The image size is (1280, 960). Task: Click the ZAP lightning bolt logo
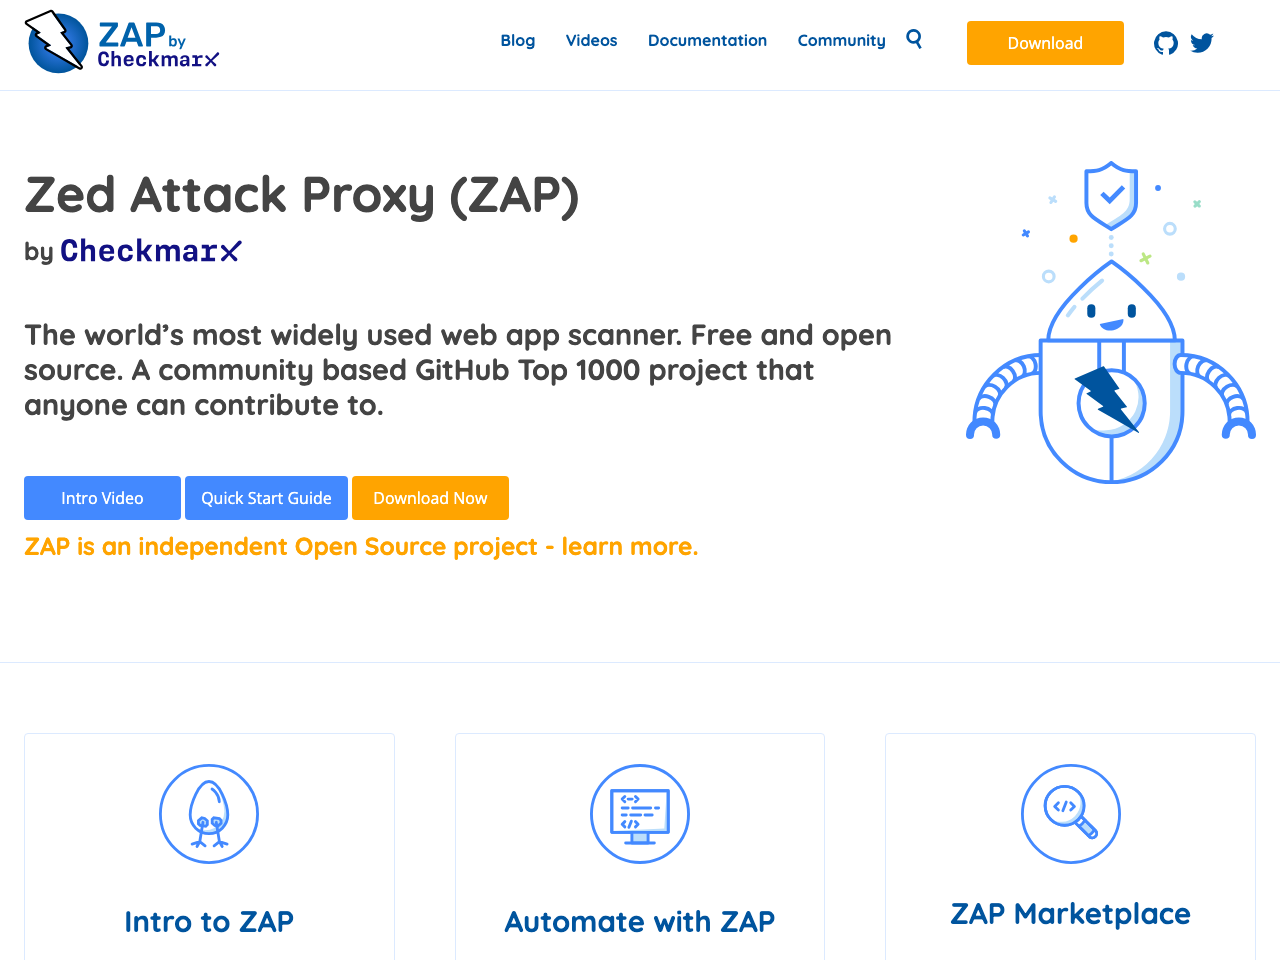coord(53,40)
